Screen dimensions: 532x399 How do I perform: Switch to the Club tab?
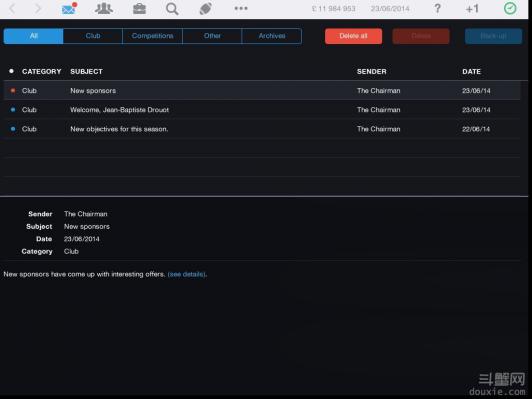coord(93,36)
